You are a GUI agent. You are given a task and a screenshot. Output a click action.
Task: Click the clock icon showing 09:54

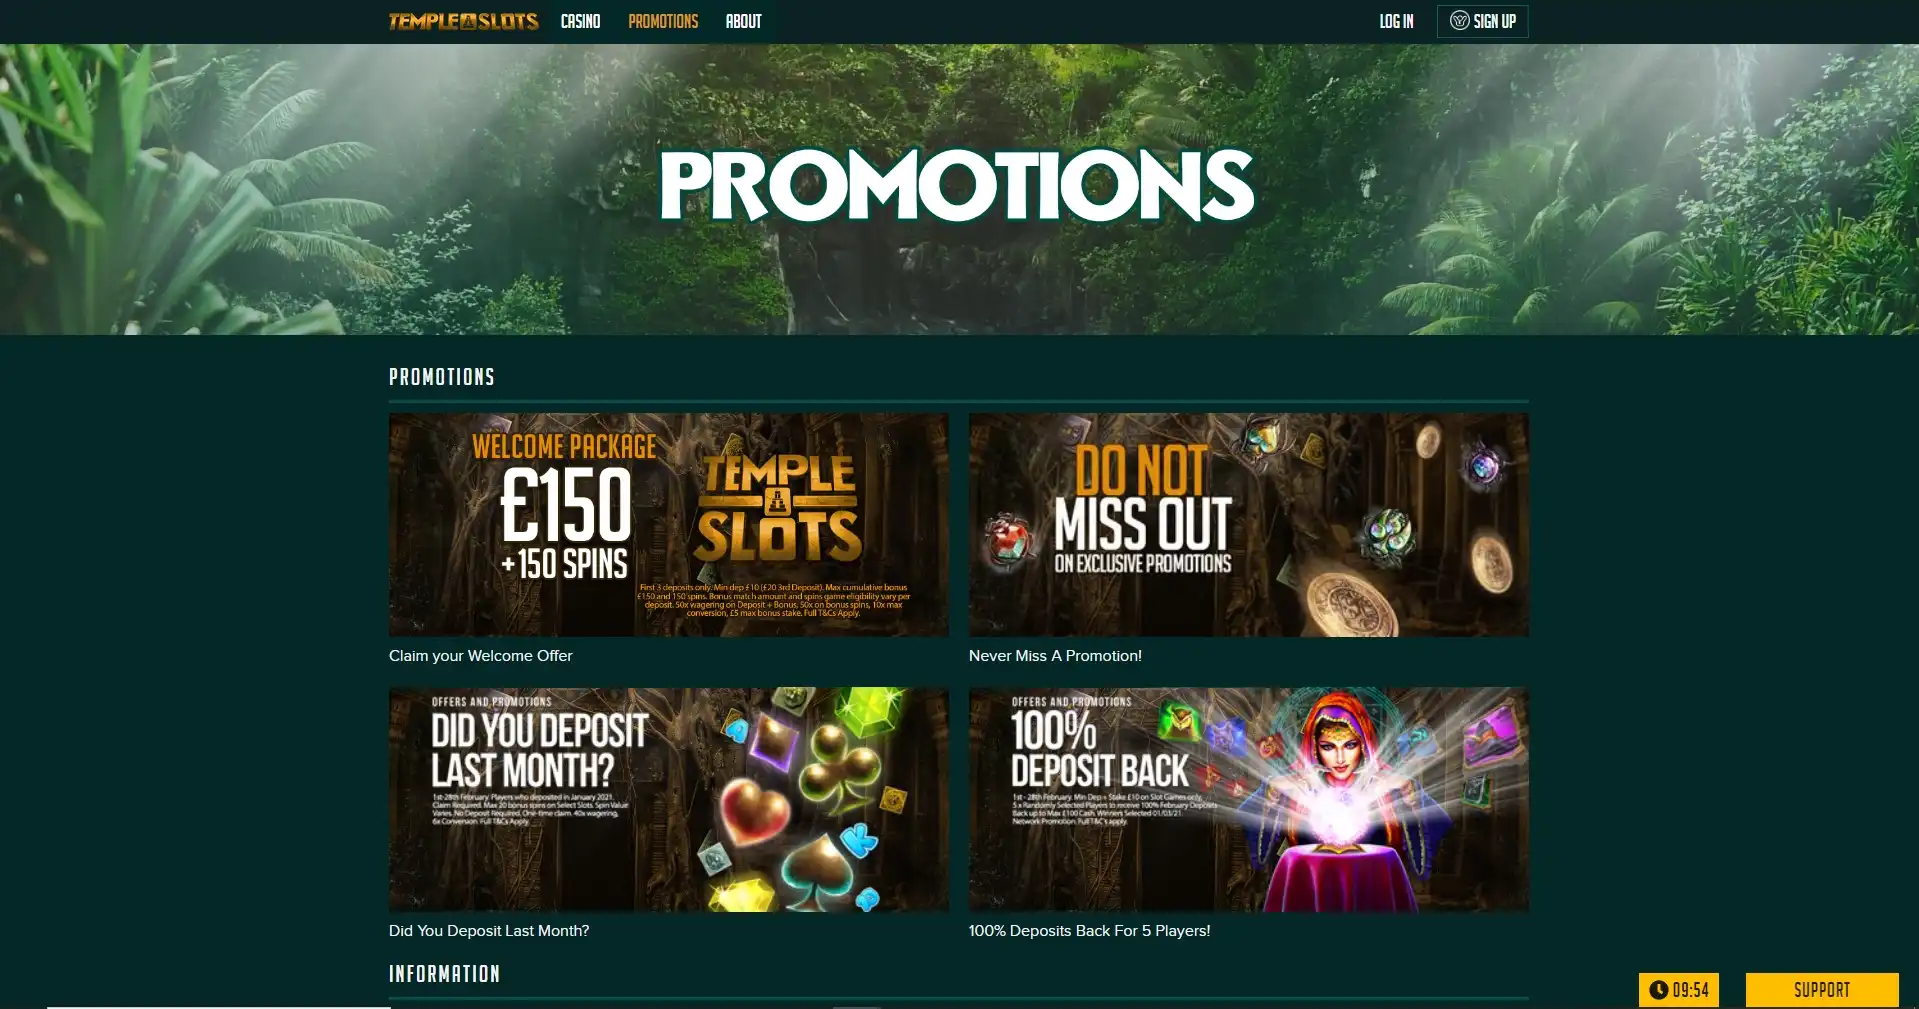click(1658, 990)
